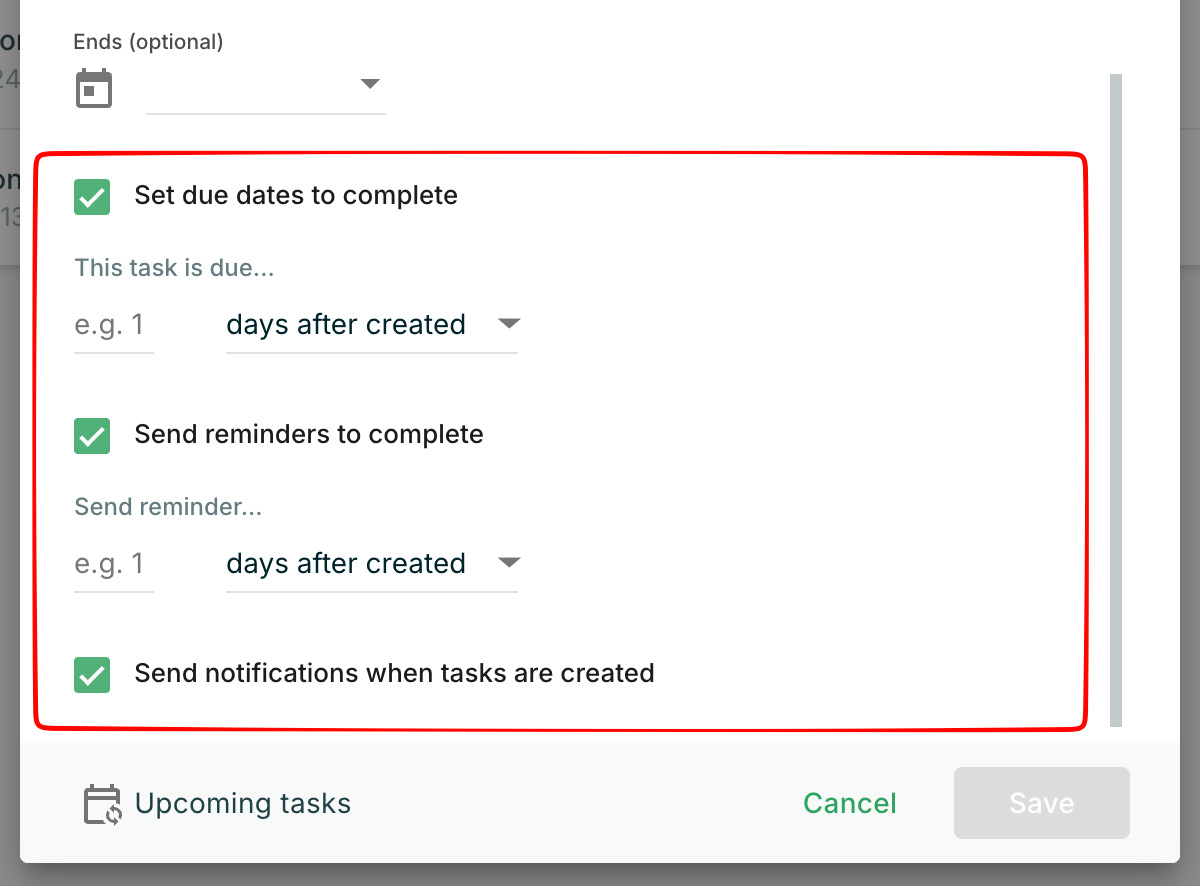Image resolution: width=1200 pixels, height=886 pixels.
Task: Click the recurring calendar icon beside Upcoming tasks
Action: (x=102, y=804)
